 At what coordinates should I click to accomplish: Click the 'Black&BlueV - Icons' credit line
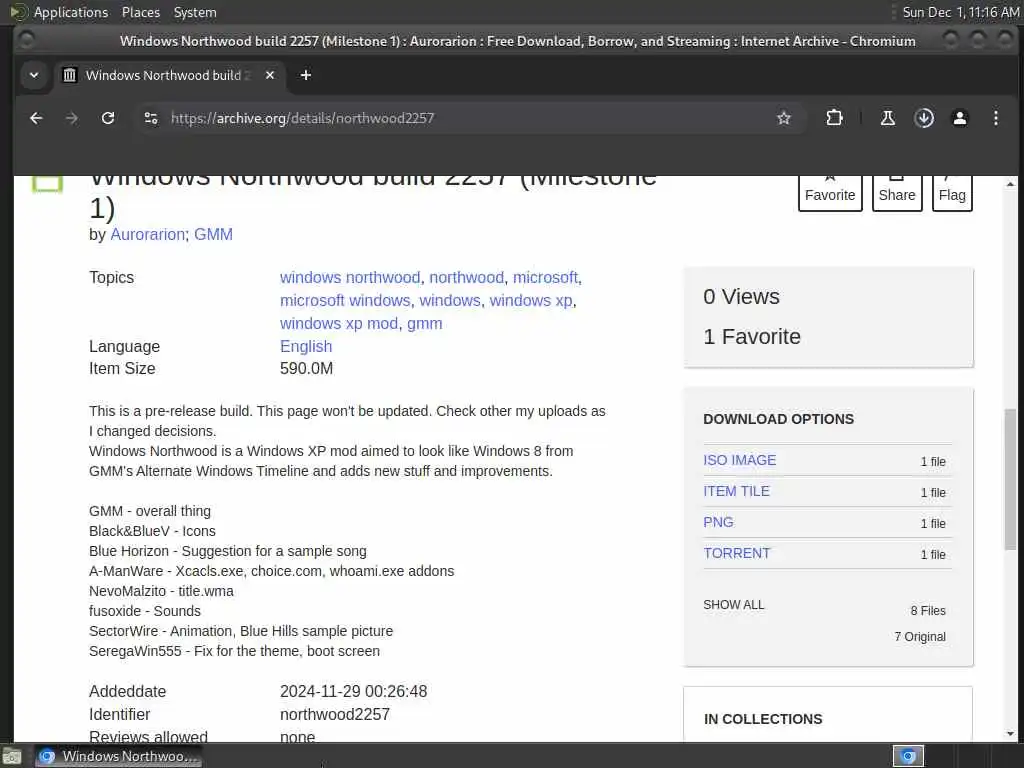(152, 531)
